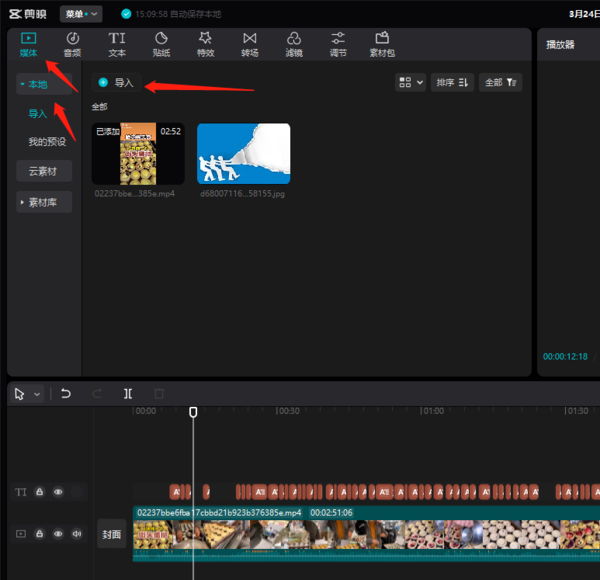The width and height of the screenshot is (600, 580).
Task: Open the 音频 (Audio) tab
Action: [72, 44]
